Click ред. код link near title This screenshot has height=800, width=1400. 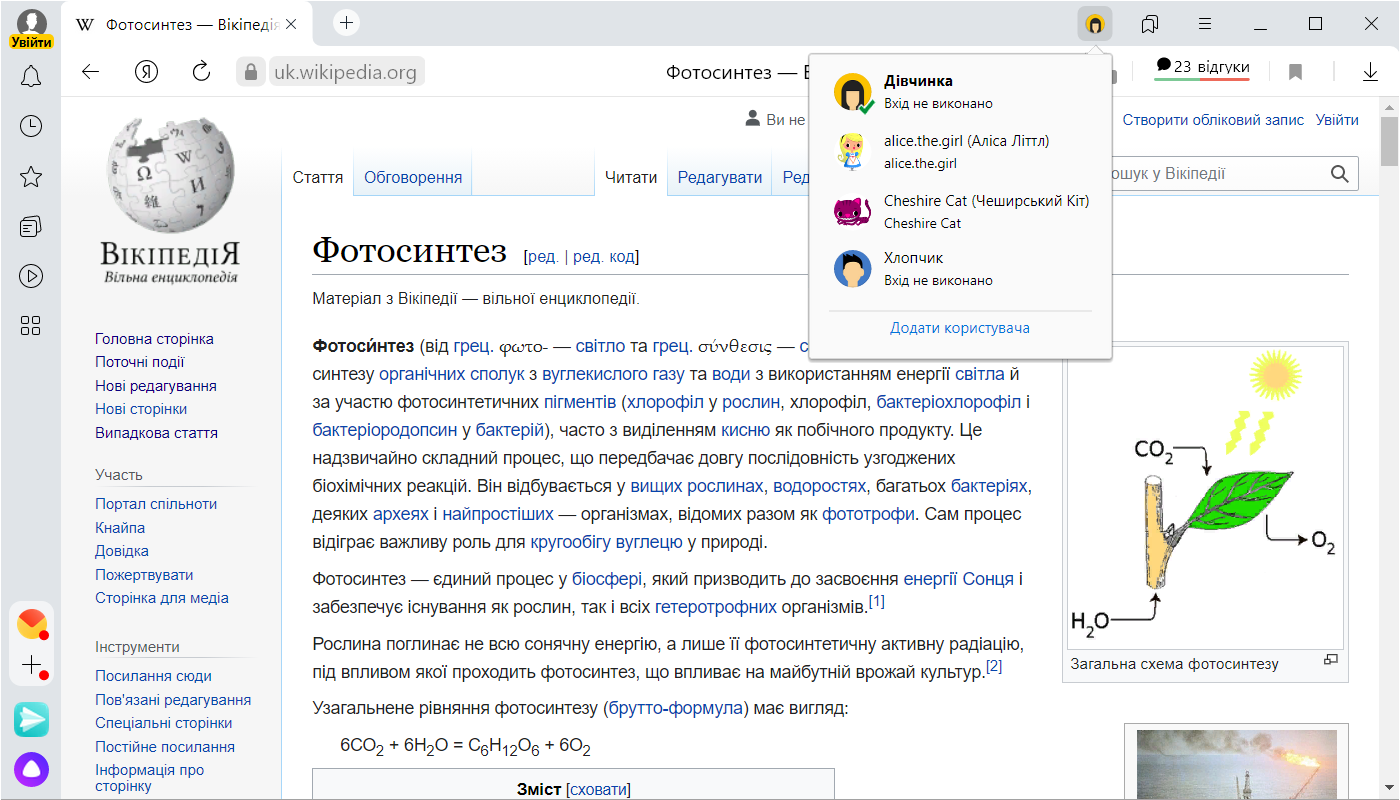coord(605,257)
